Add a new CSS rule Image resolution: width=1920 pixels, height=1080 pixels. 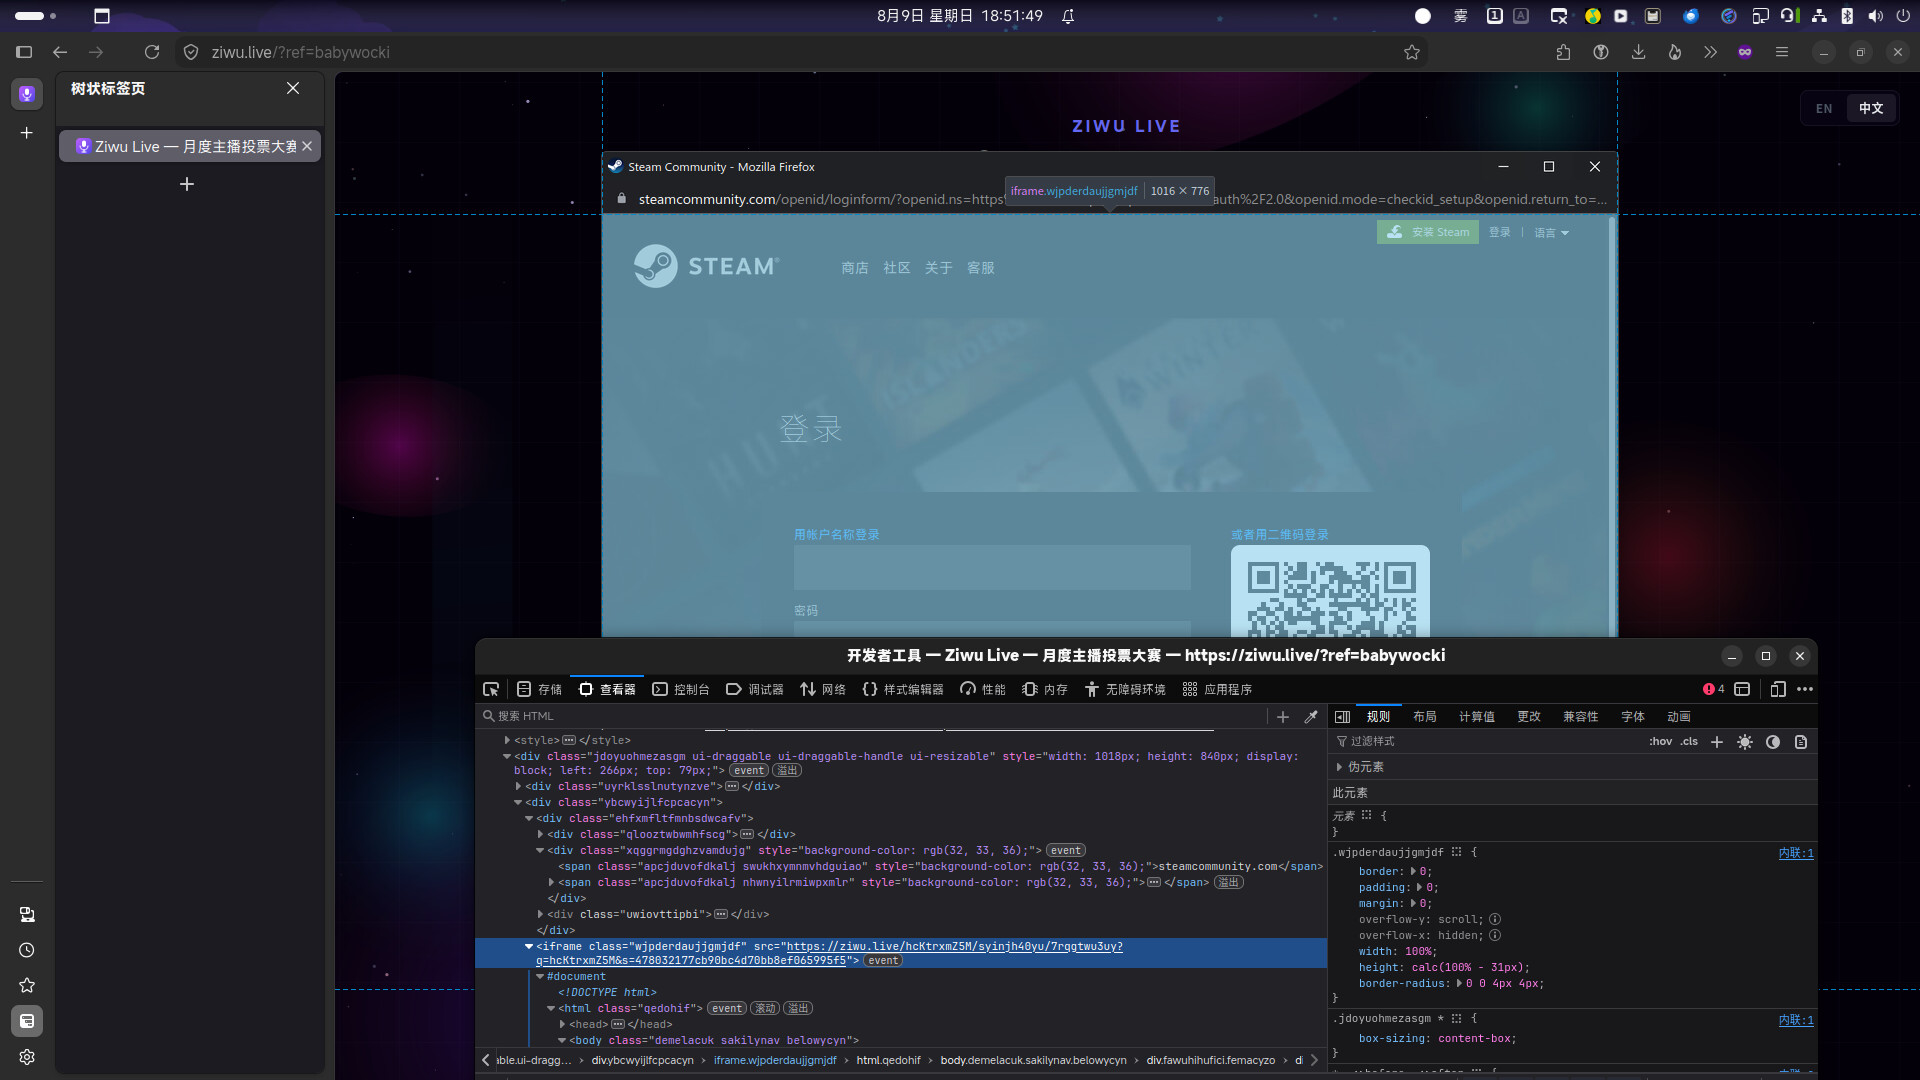point(1717,742)
